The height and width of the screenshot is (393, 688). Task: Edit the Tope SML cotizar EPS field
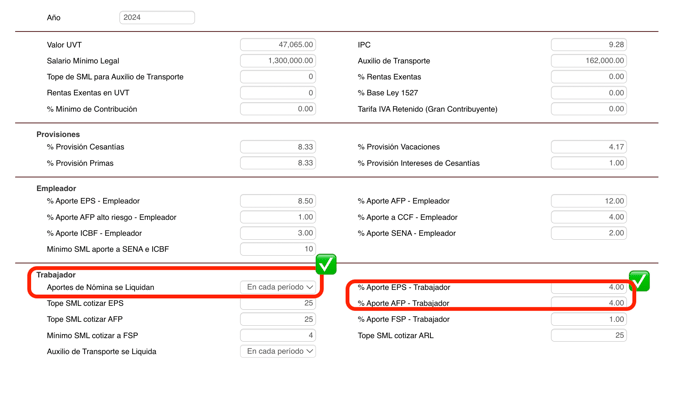pyautogui.click(x=278, y=303)
